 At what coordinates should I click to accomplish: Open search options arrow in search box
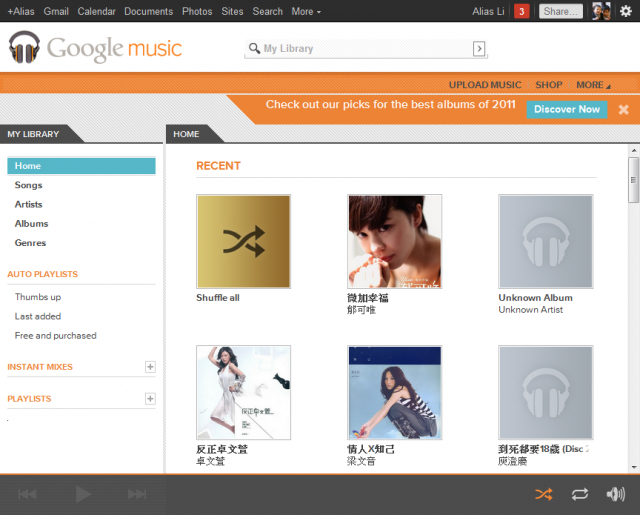coord(479,49)
